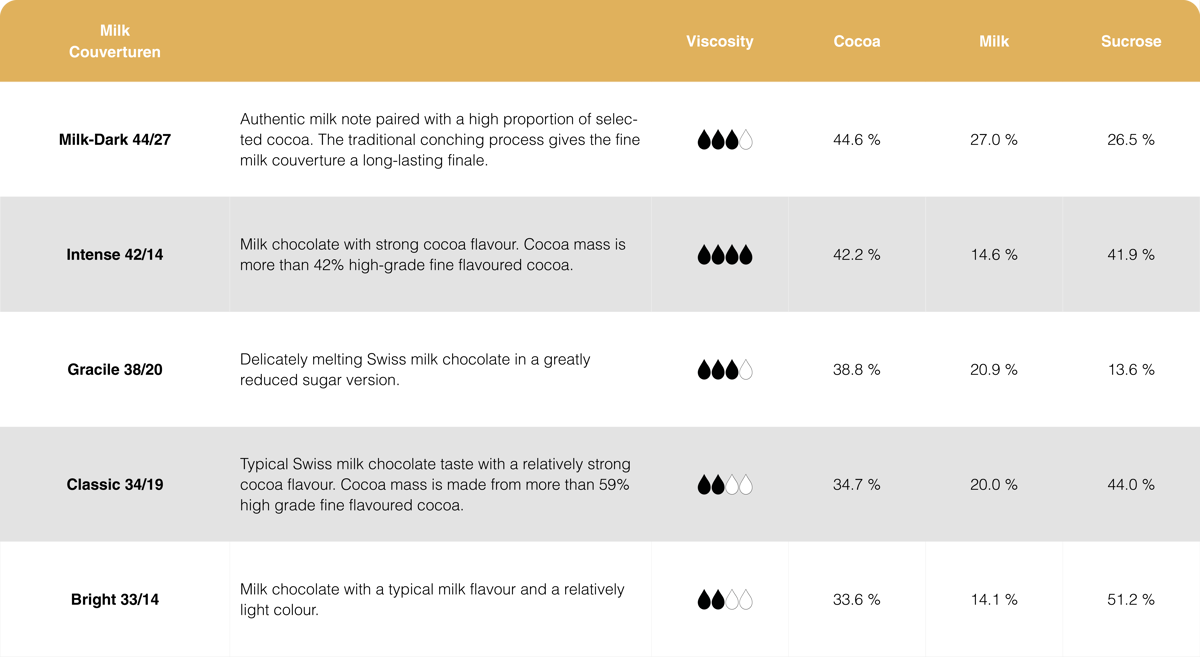Click the 51.2 % sucrose value

[1131, 600]
